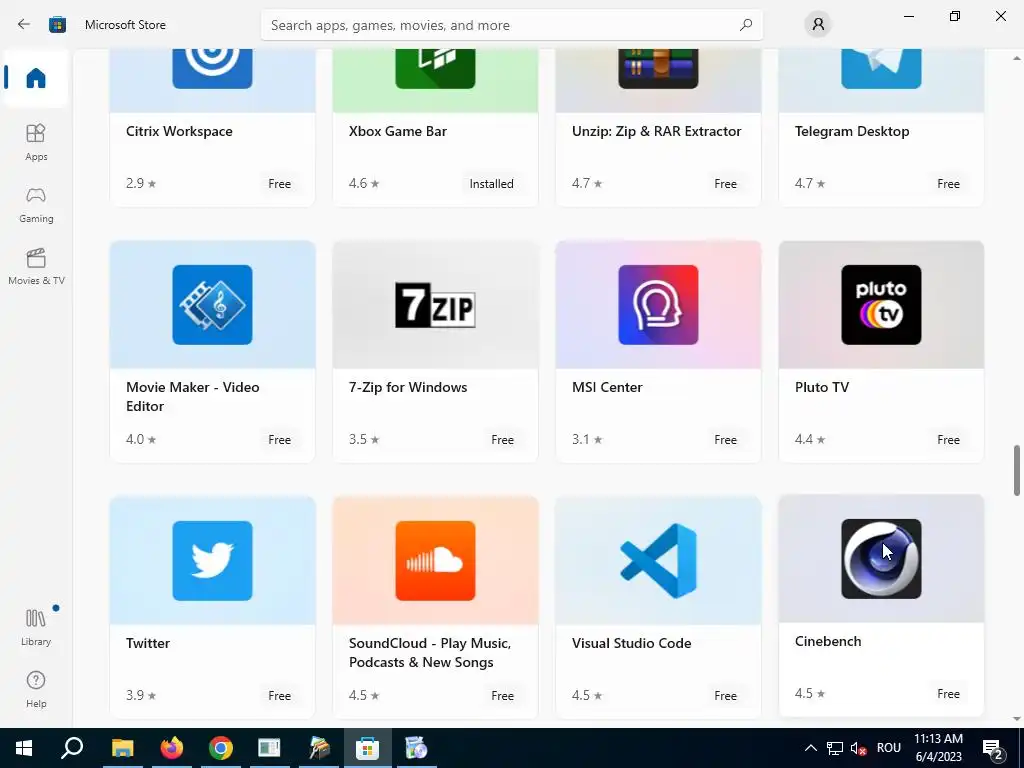The image size is (1024, 768).
Task: Click the Movie Maker app icon
Action: pos(212,305)
